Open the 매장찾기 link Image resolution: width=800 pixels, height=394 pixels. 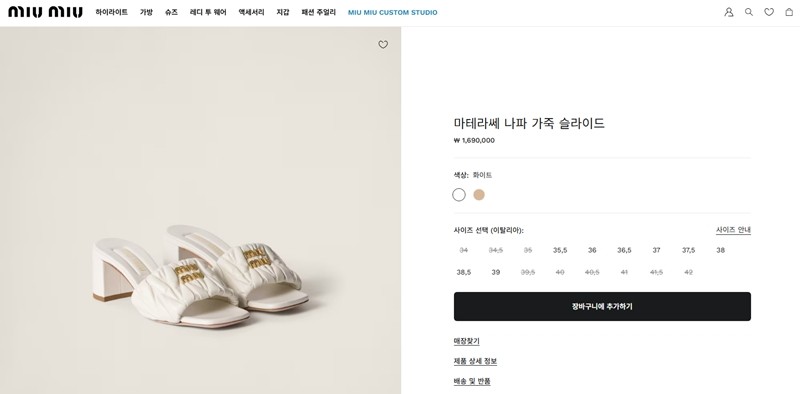(466, 341)
